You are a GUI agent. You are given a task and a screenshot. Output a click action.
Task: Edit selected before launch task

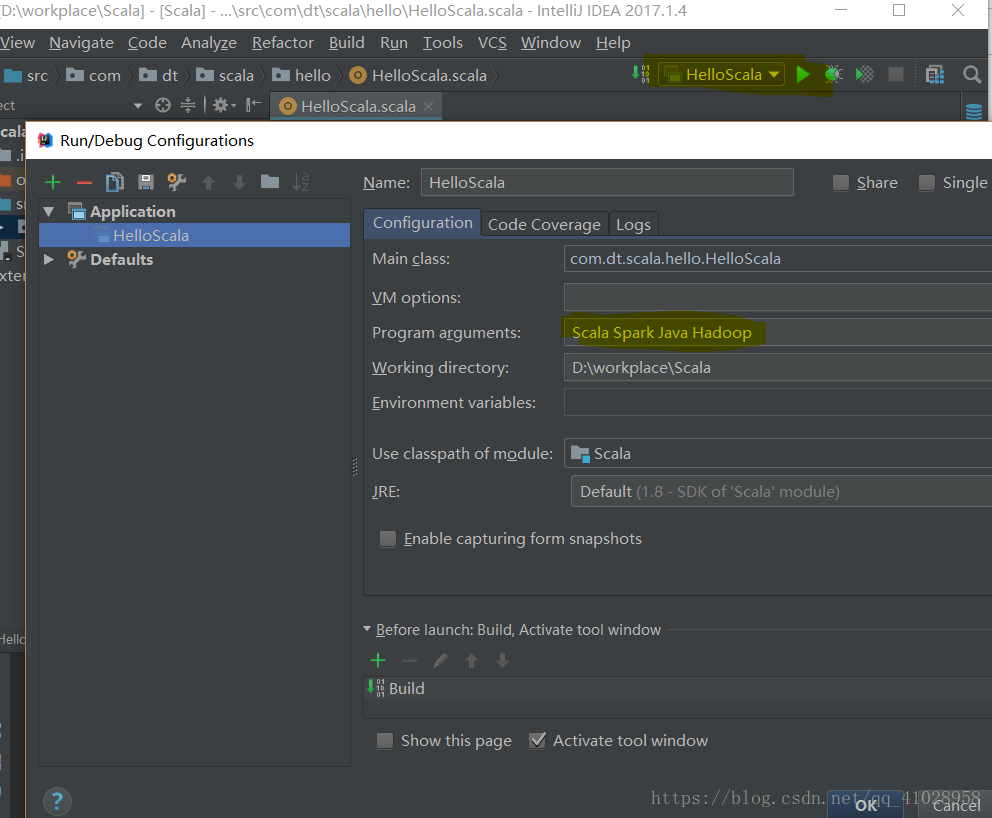tap(440, 660)
